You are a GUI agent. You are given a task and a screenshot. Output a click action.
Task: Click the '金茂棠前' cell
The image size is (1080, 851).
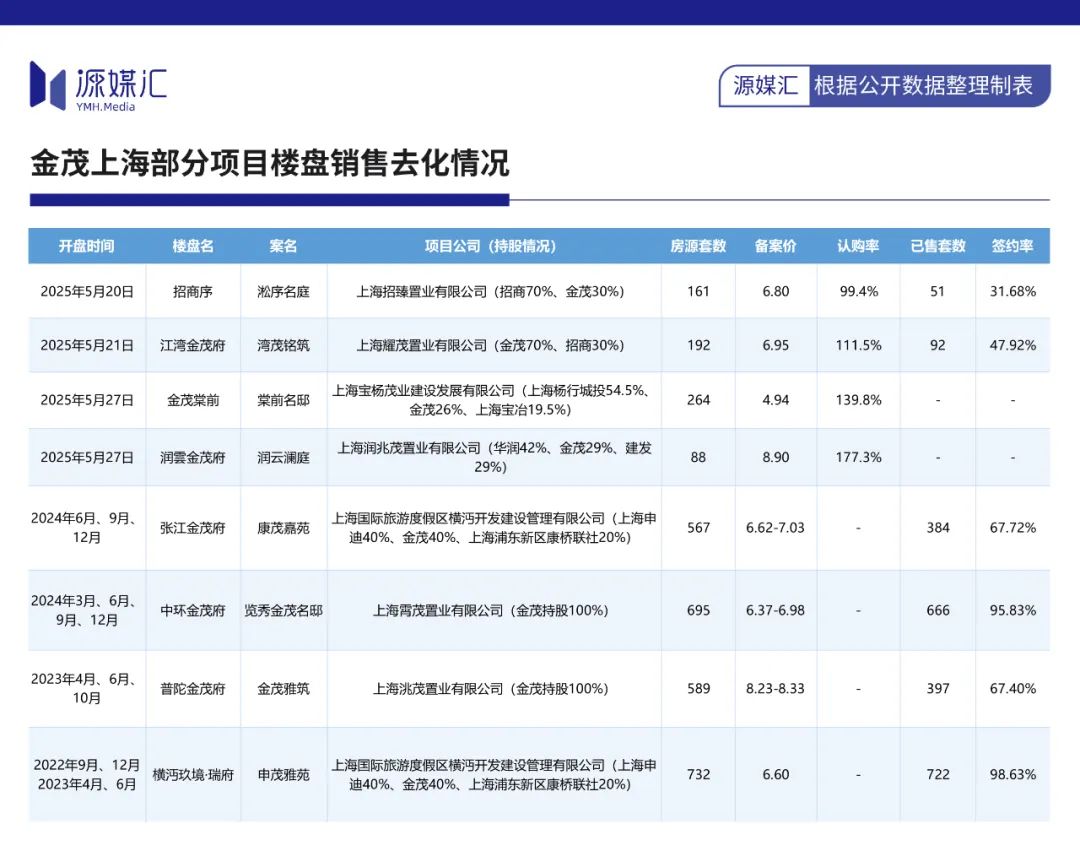click(x=193, y=400)
